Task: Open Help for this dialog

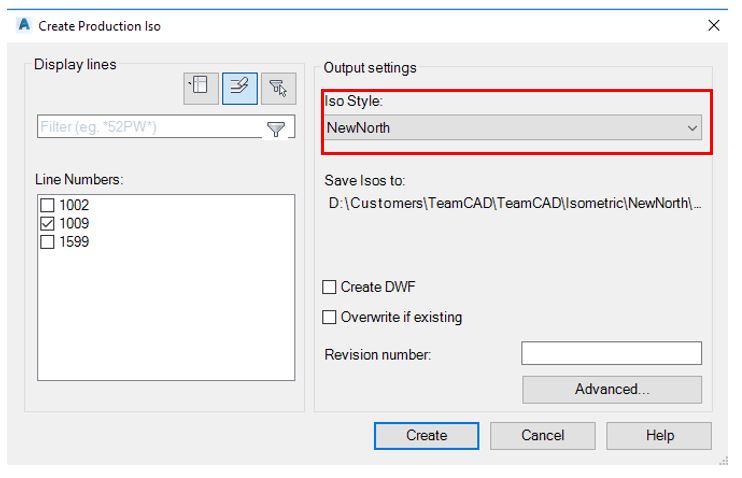Action: coord(659,435)
